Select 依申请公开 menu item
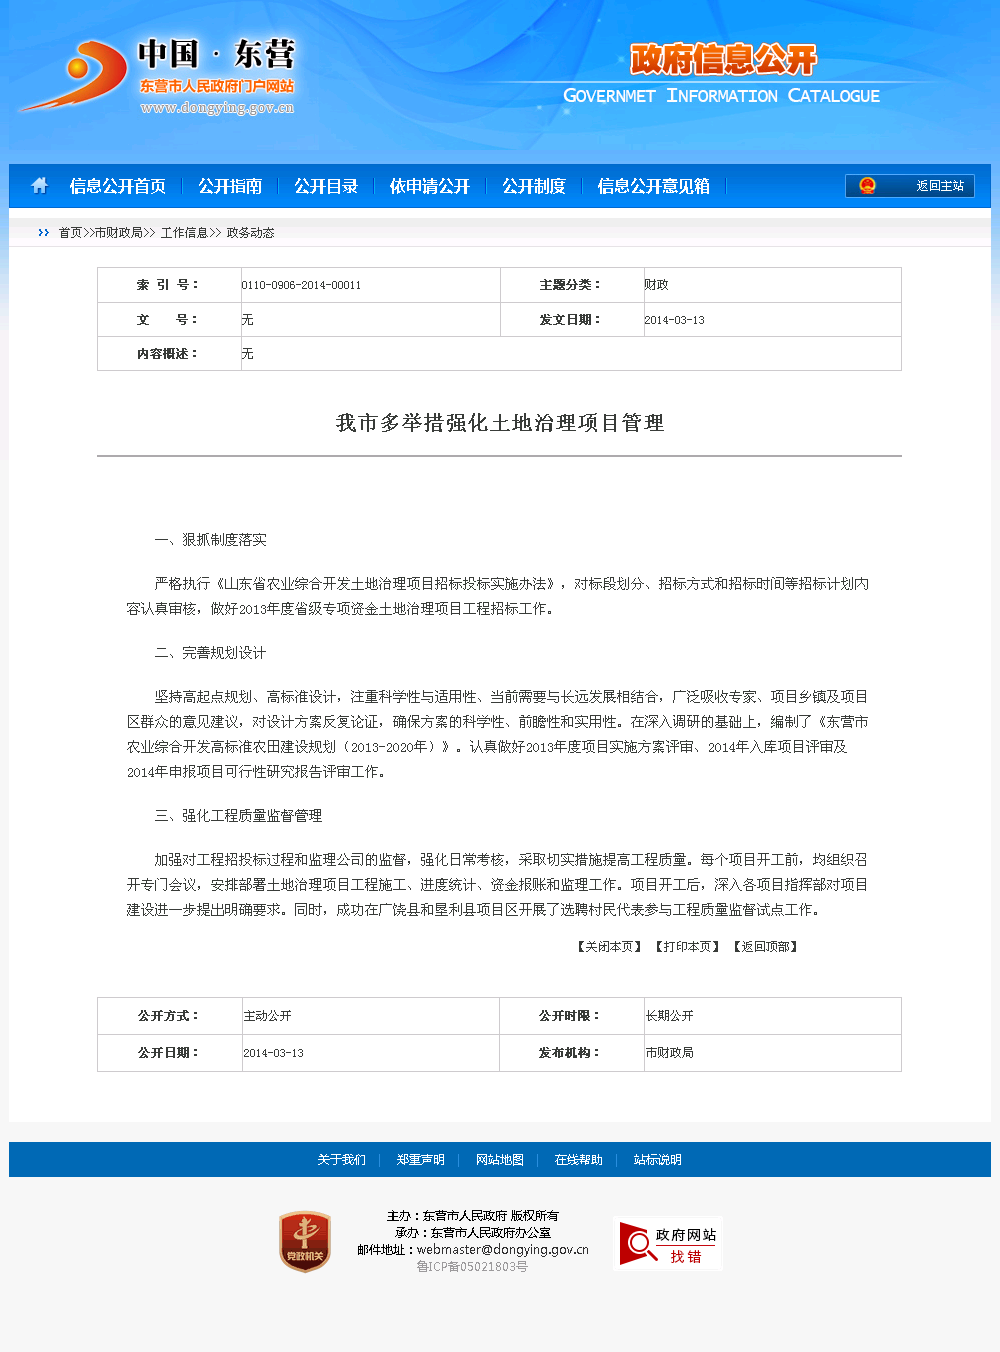 pyautogui.click(x=430, y=186)
